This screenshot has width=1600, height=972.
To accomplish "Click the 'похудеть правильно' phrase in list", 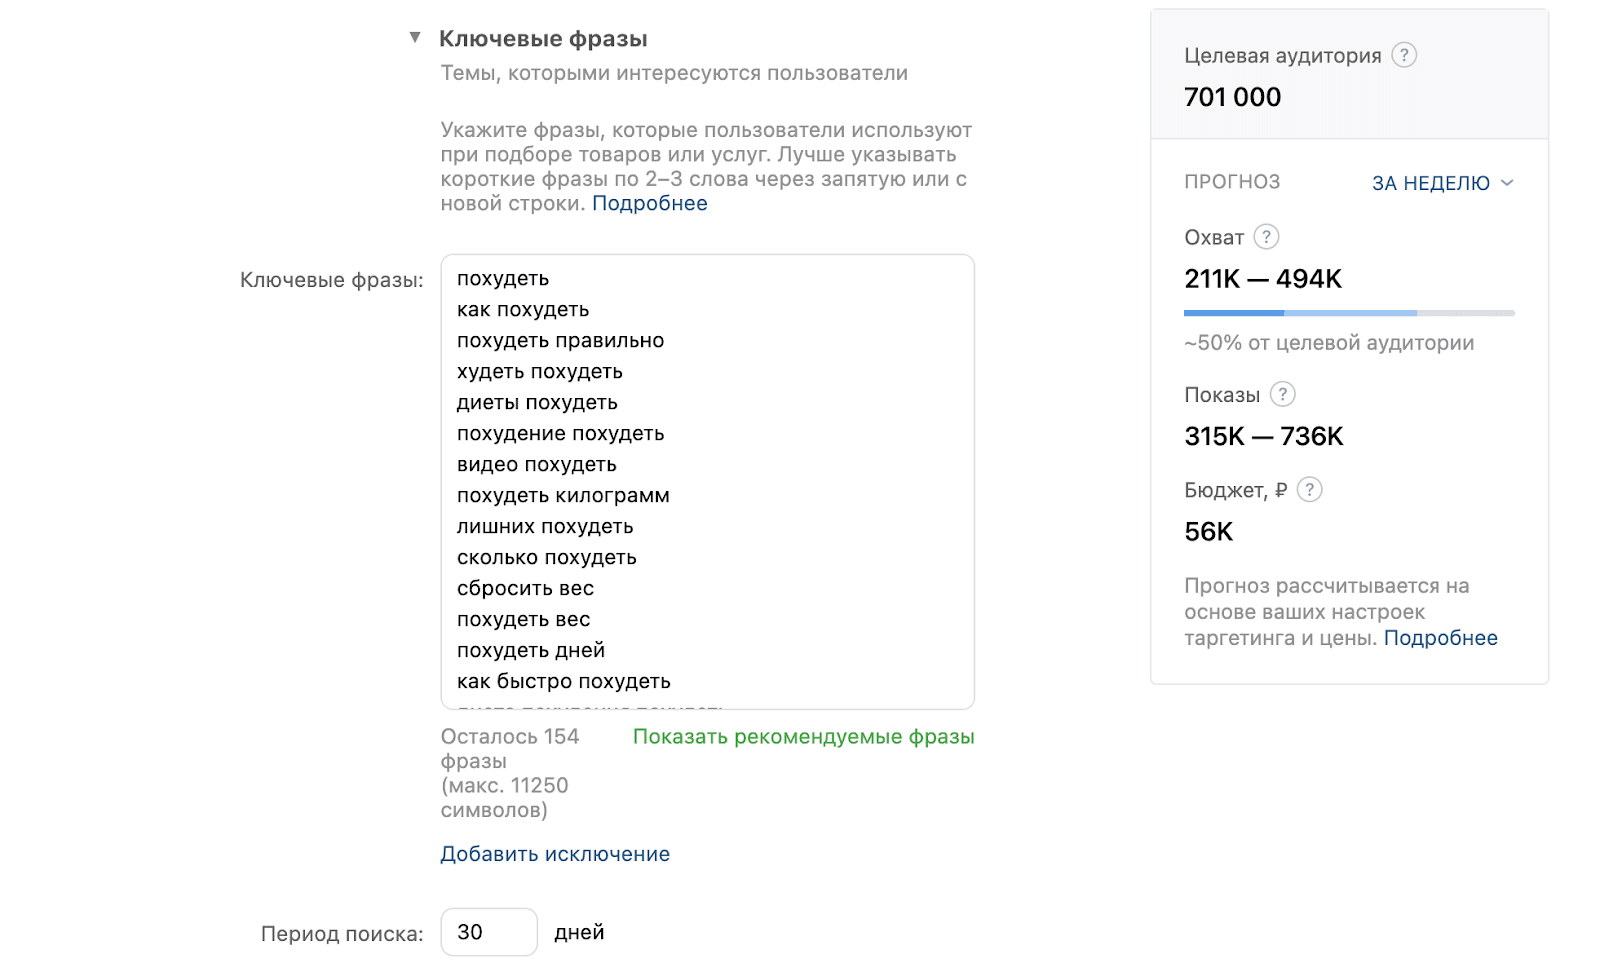I will pyautogui.click(x=560, y=341).
